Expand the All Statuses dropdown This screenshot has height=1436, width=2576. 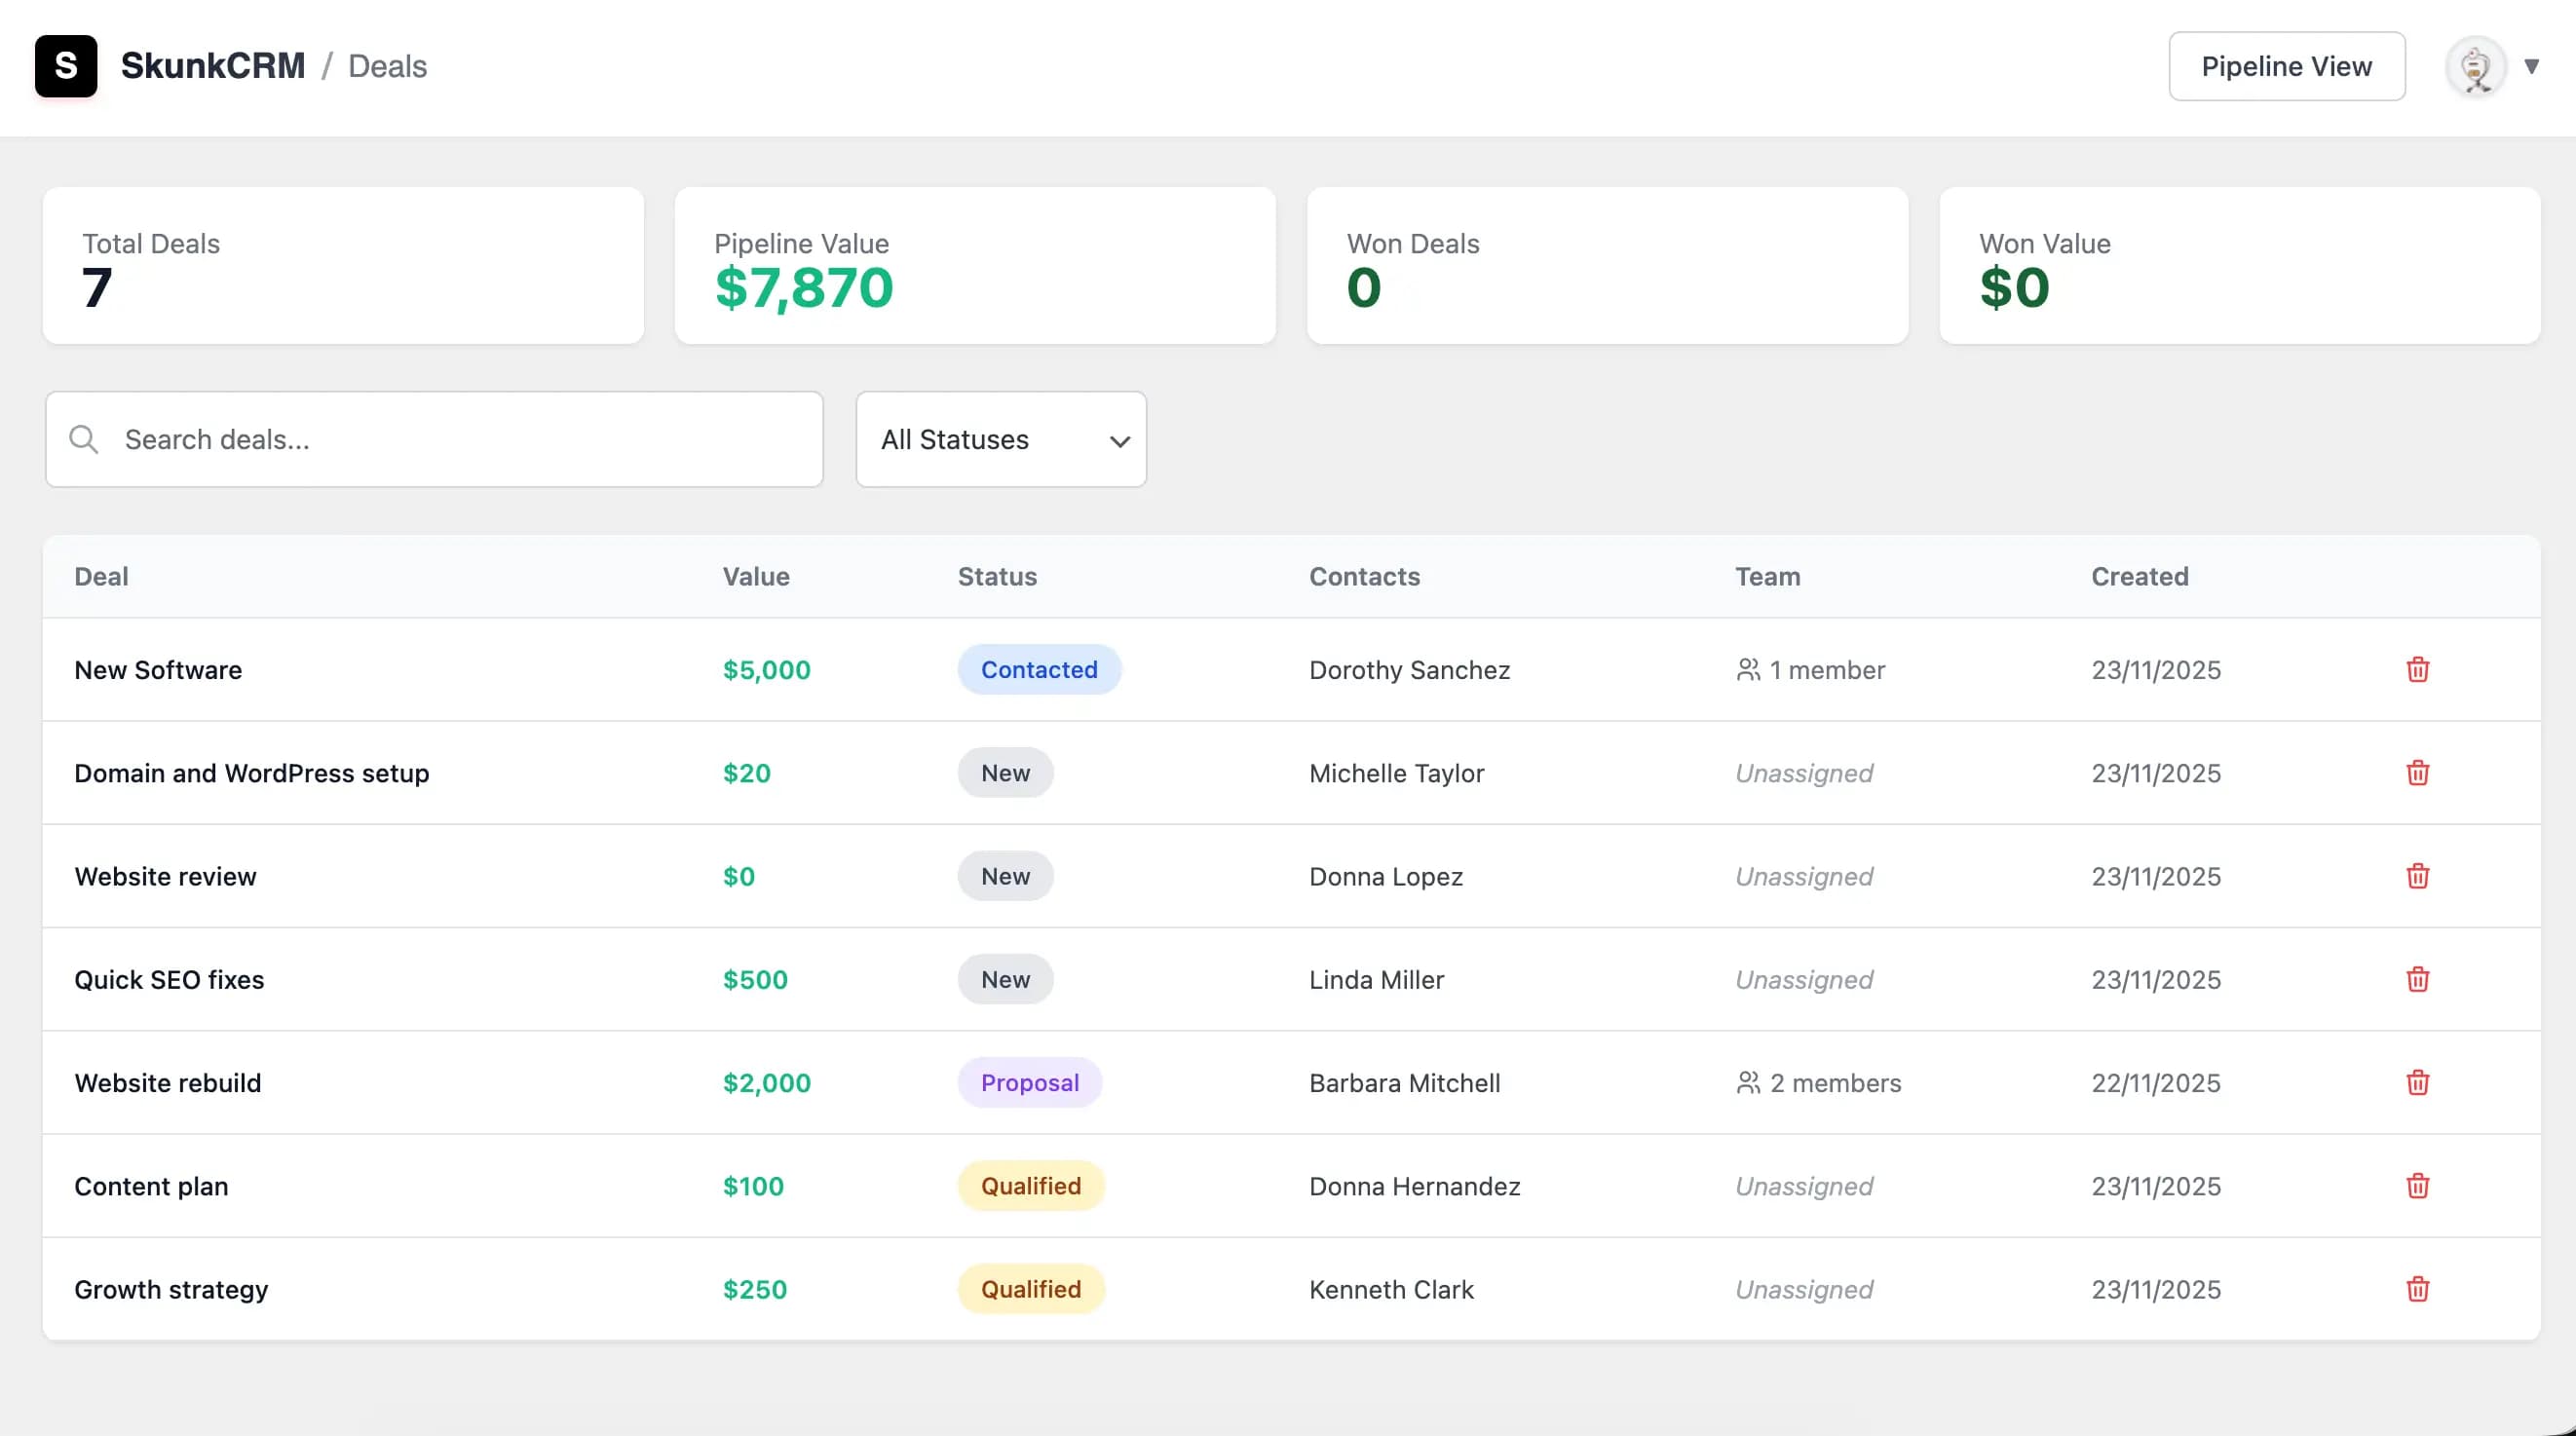(1000, 439)
